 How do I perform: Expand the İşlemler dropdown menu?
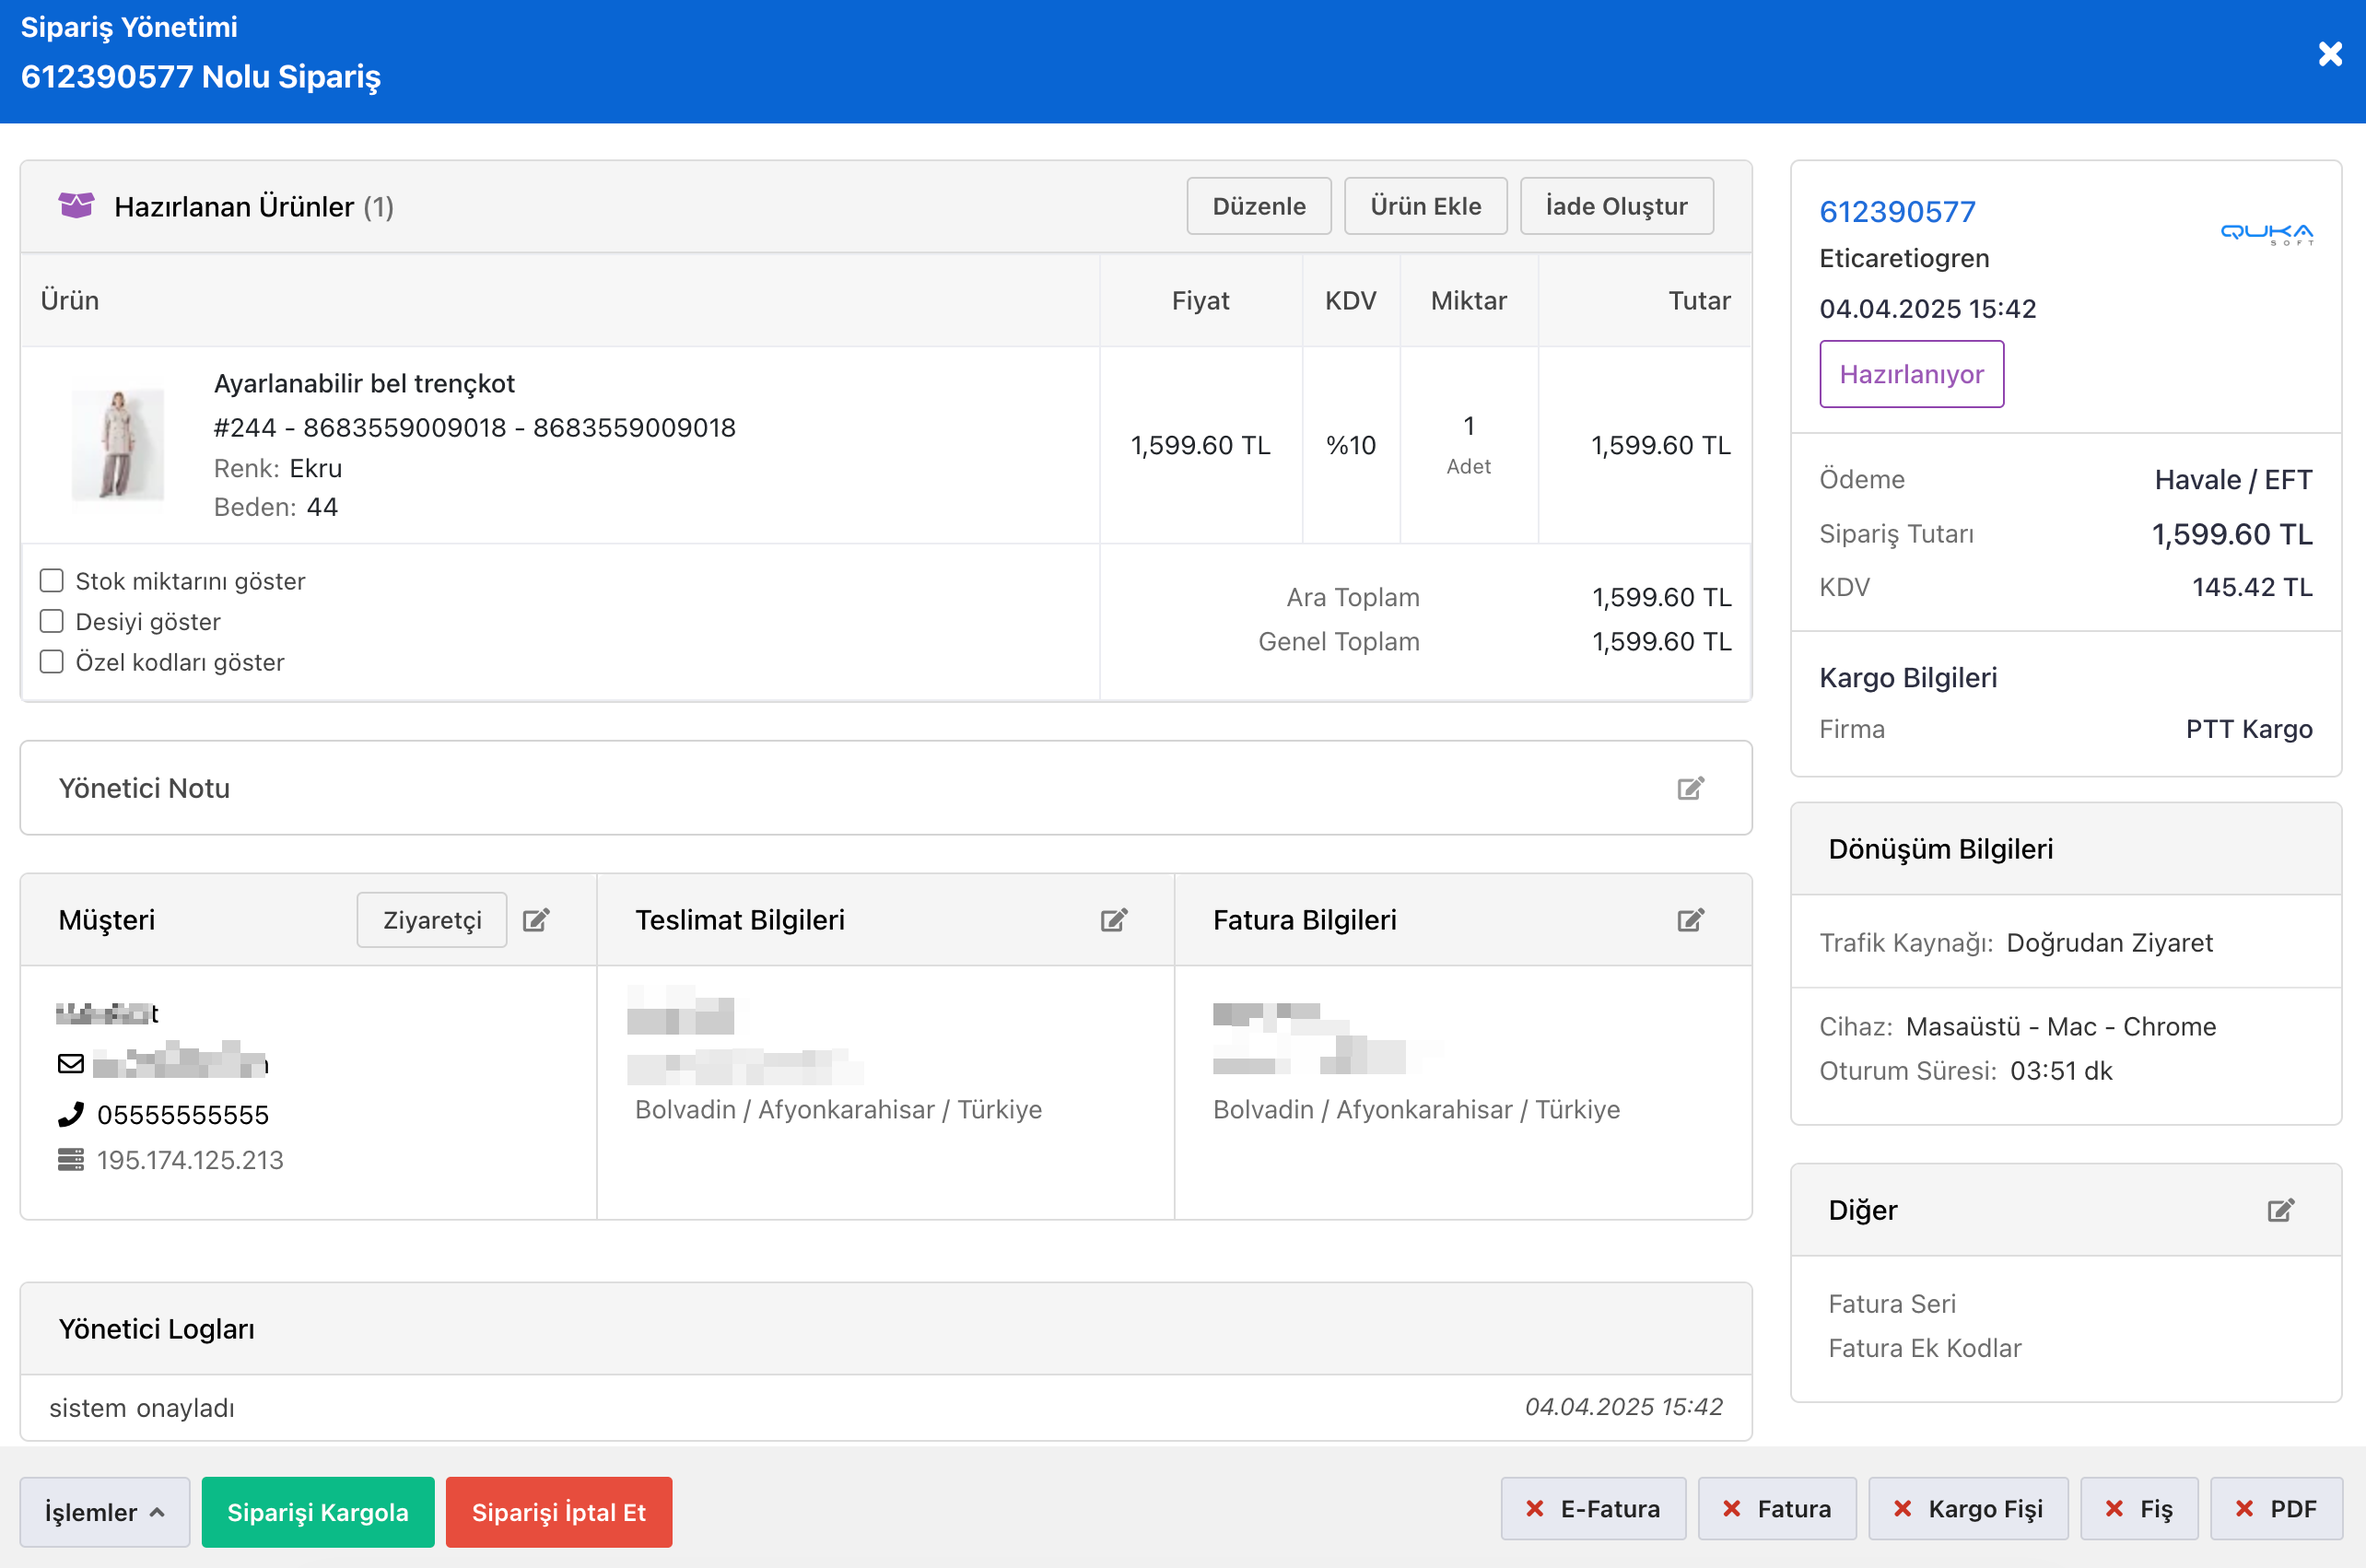[104, 1511]
